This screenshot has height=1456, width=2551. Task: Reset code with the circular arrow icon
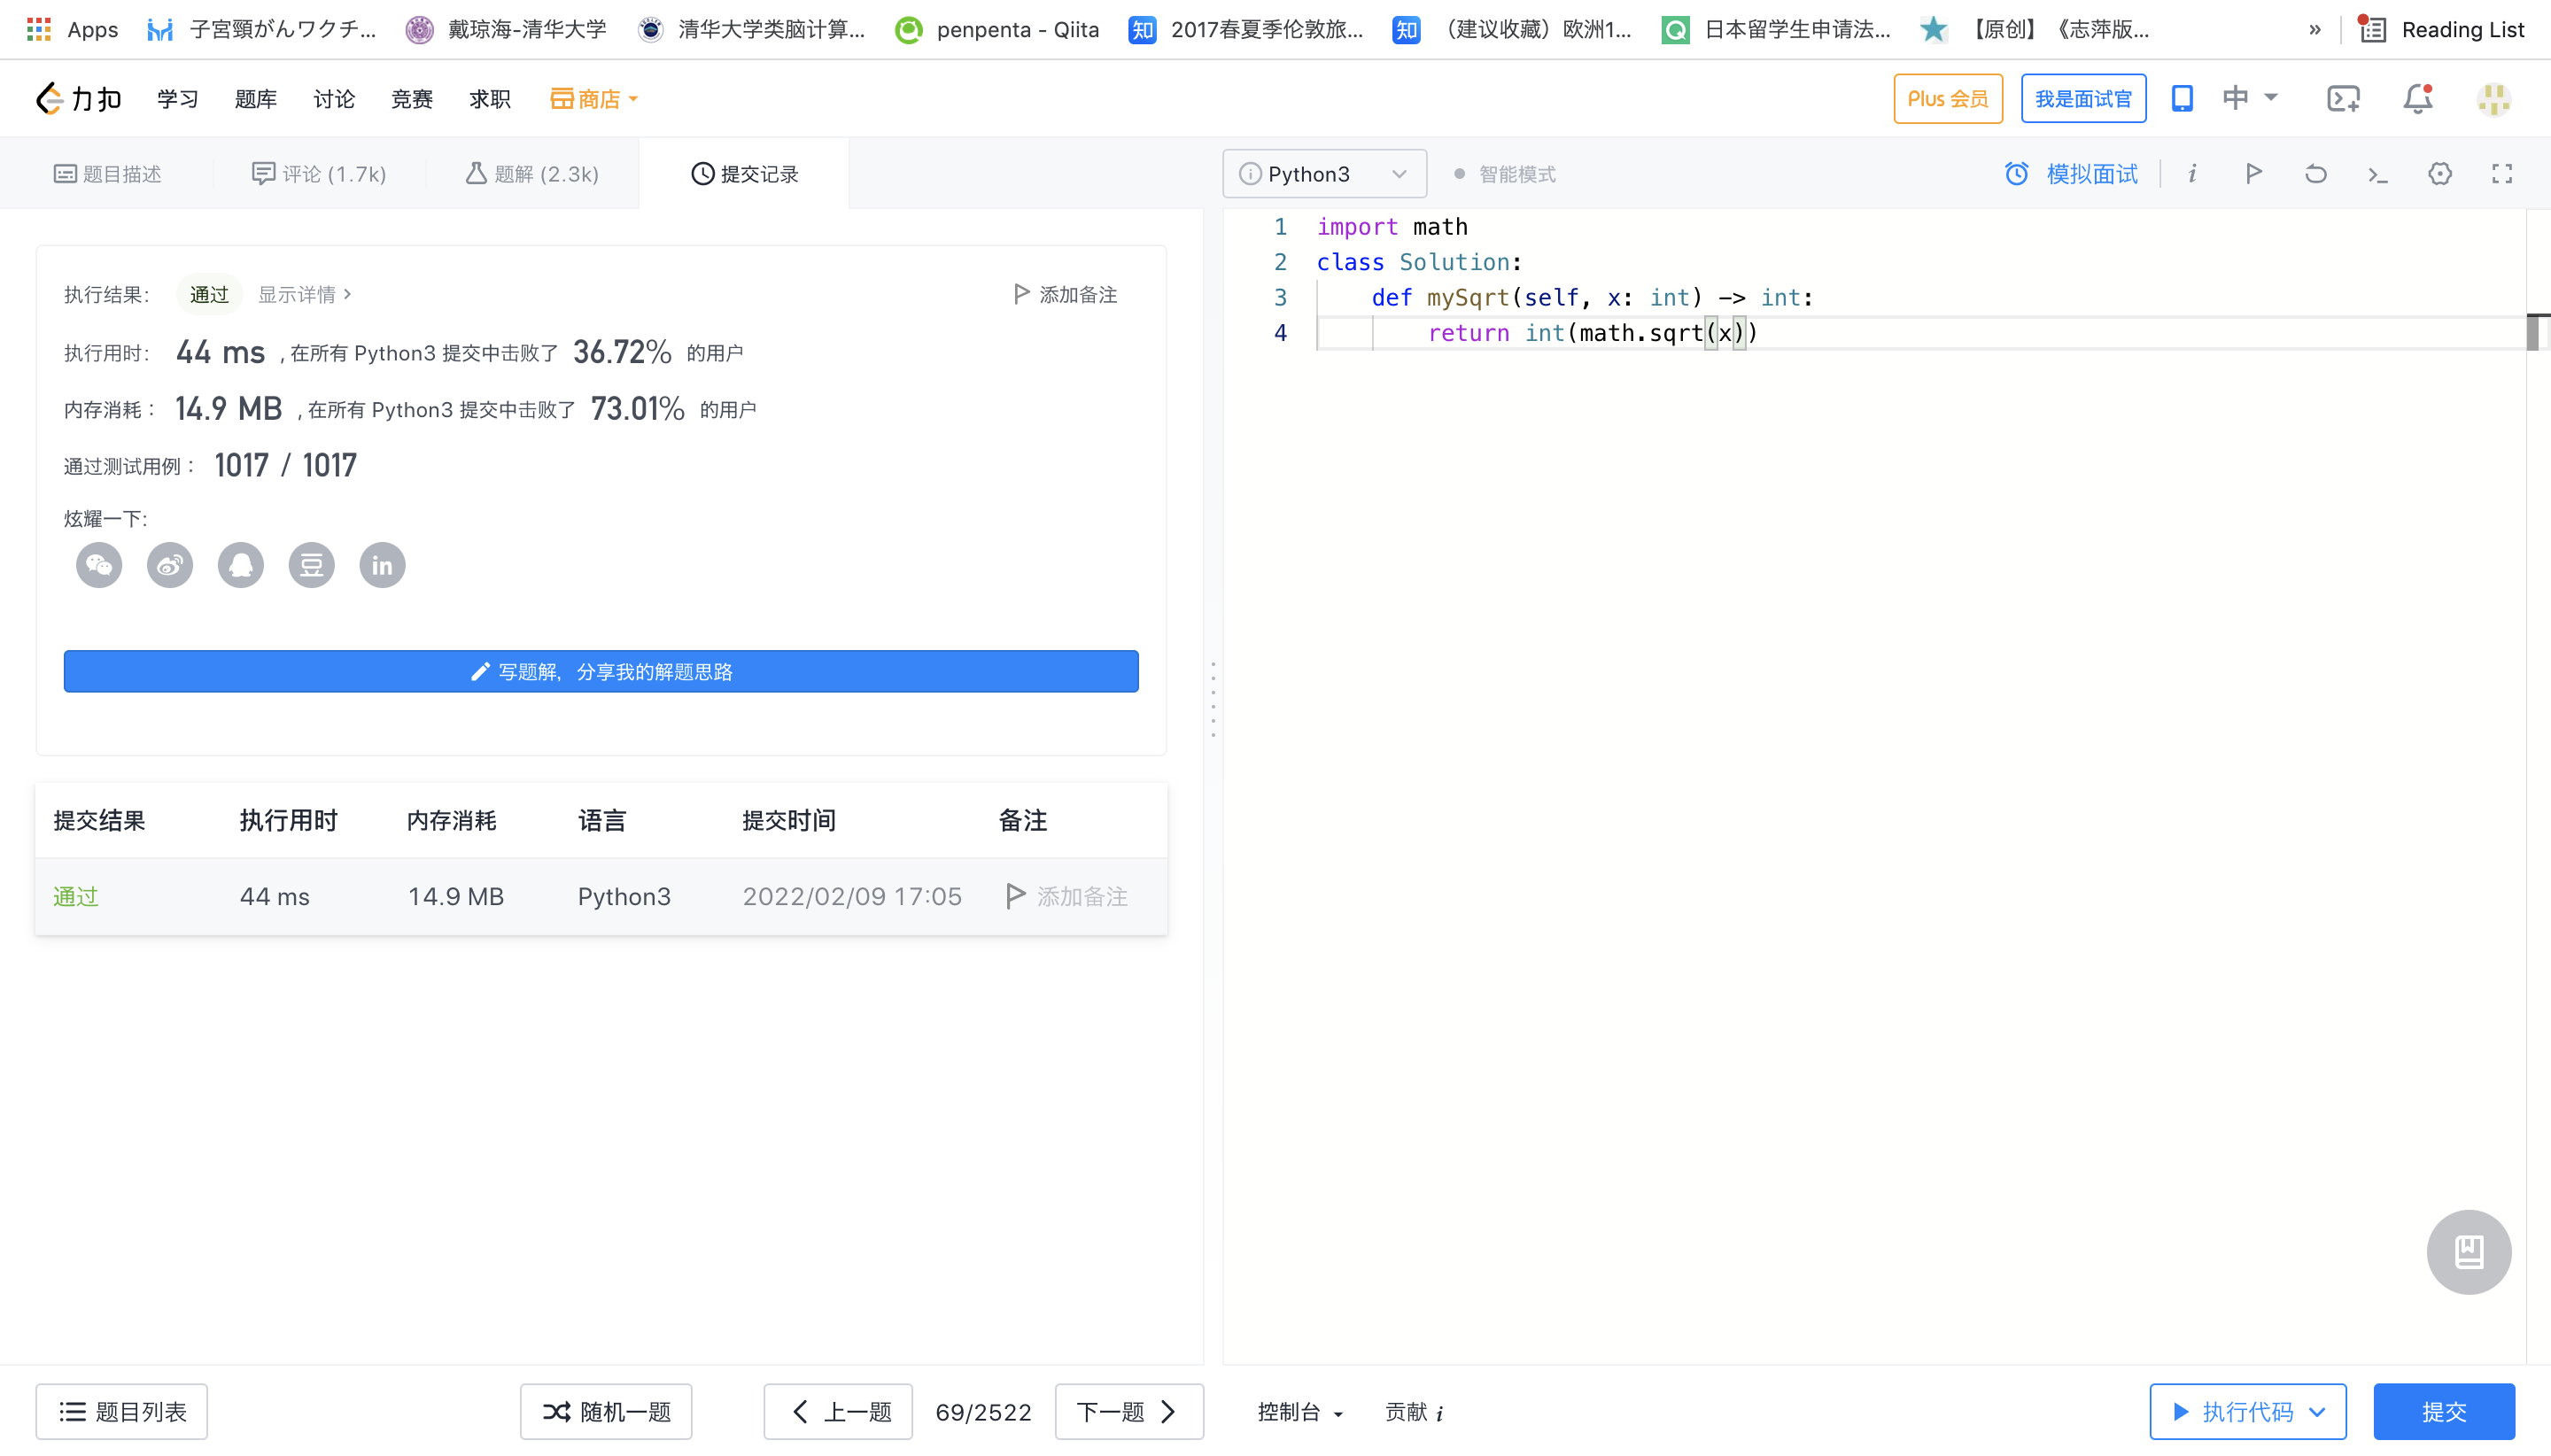[x=2316, y=174]
